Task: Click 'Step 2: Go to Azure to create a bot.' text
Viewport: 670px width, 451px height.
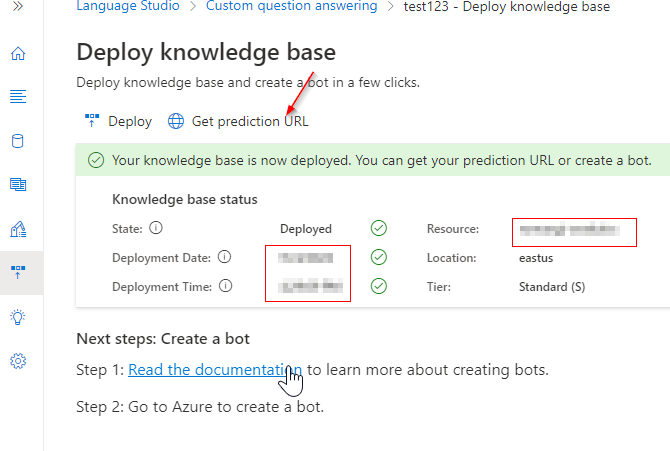Action: (200, 407)
